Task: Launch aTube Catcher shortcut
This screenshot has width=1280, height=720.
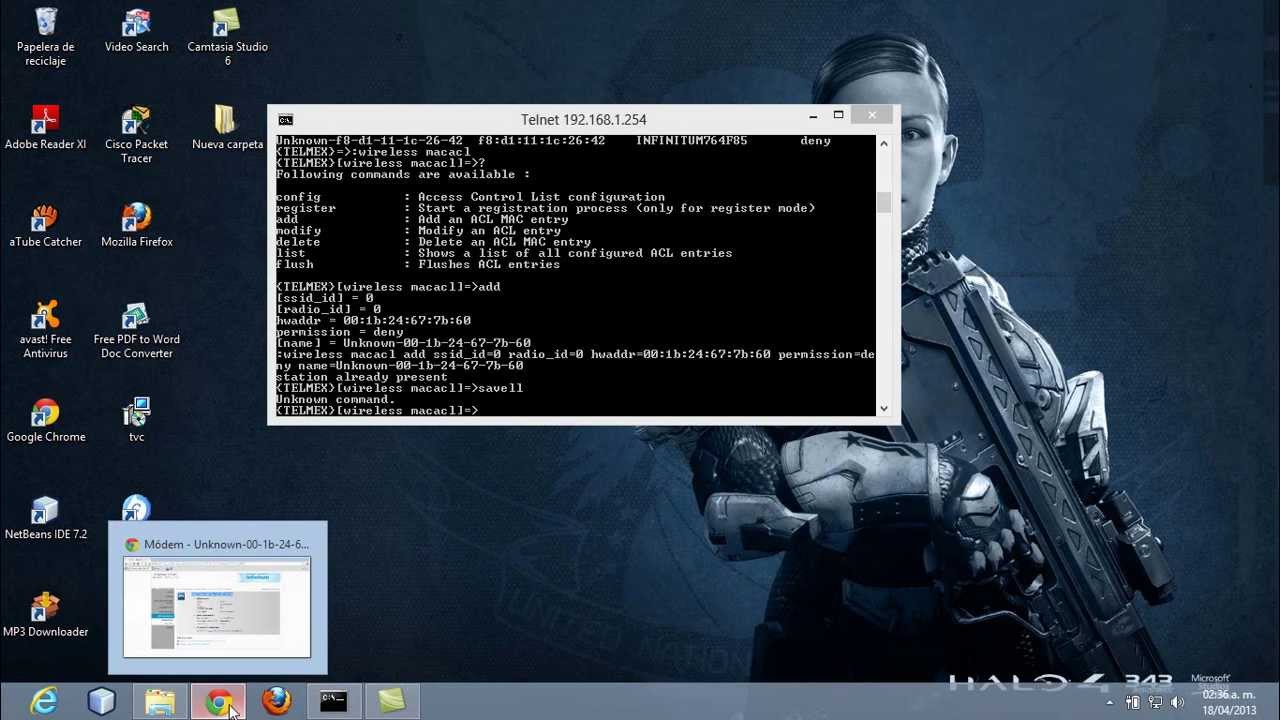Action: pos(45,225)
